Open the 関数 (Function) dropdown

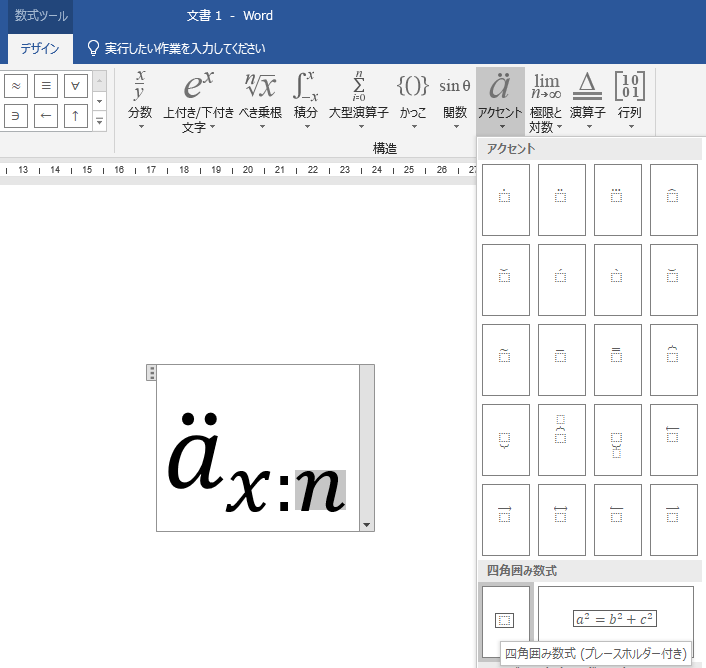455,100
